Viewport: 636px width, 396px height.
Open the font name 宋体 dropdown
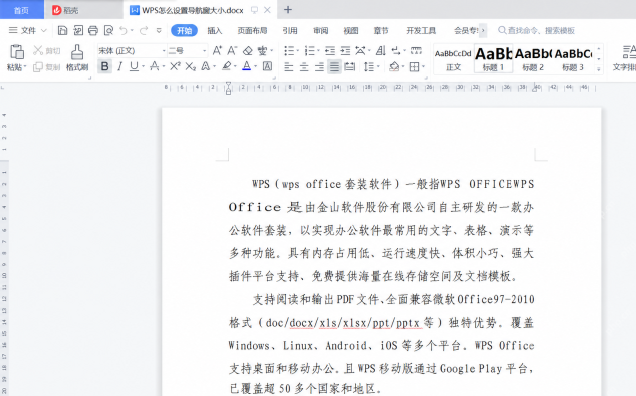[164, 51]
